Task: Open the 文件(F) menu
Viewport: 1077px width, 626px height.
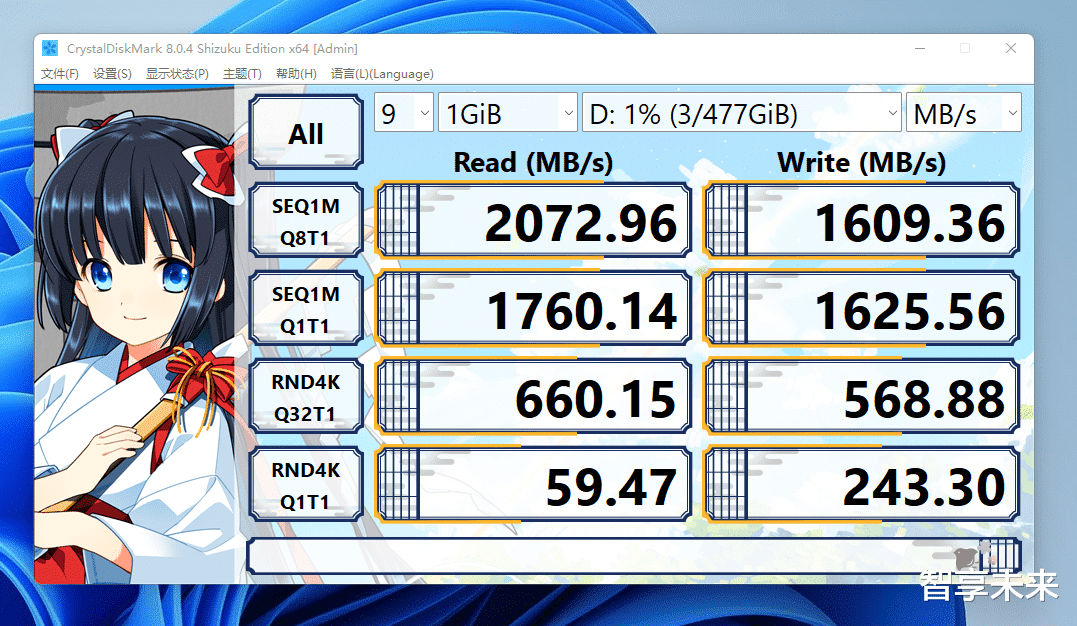Action: pos(60,74)
